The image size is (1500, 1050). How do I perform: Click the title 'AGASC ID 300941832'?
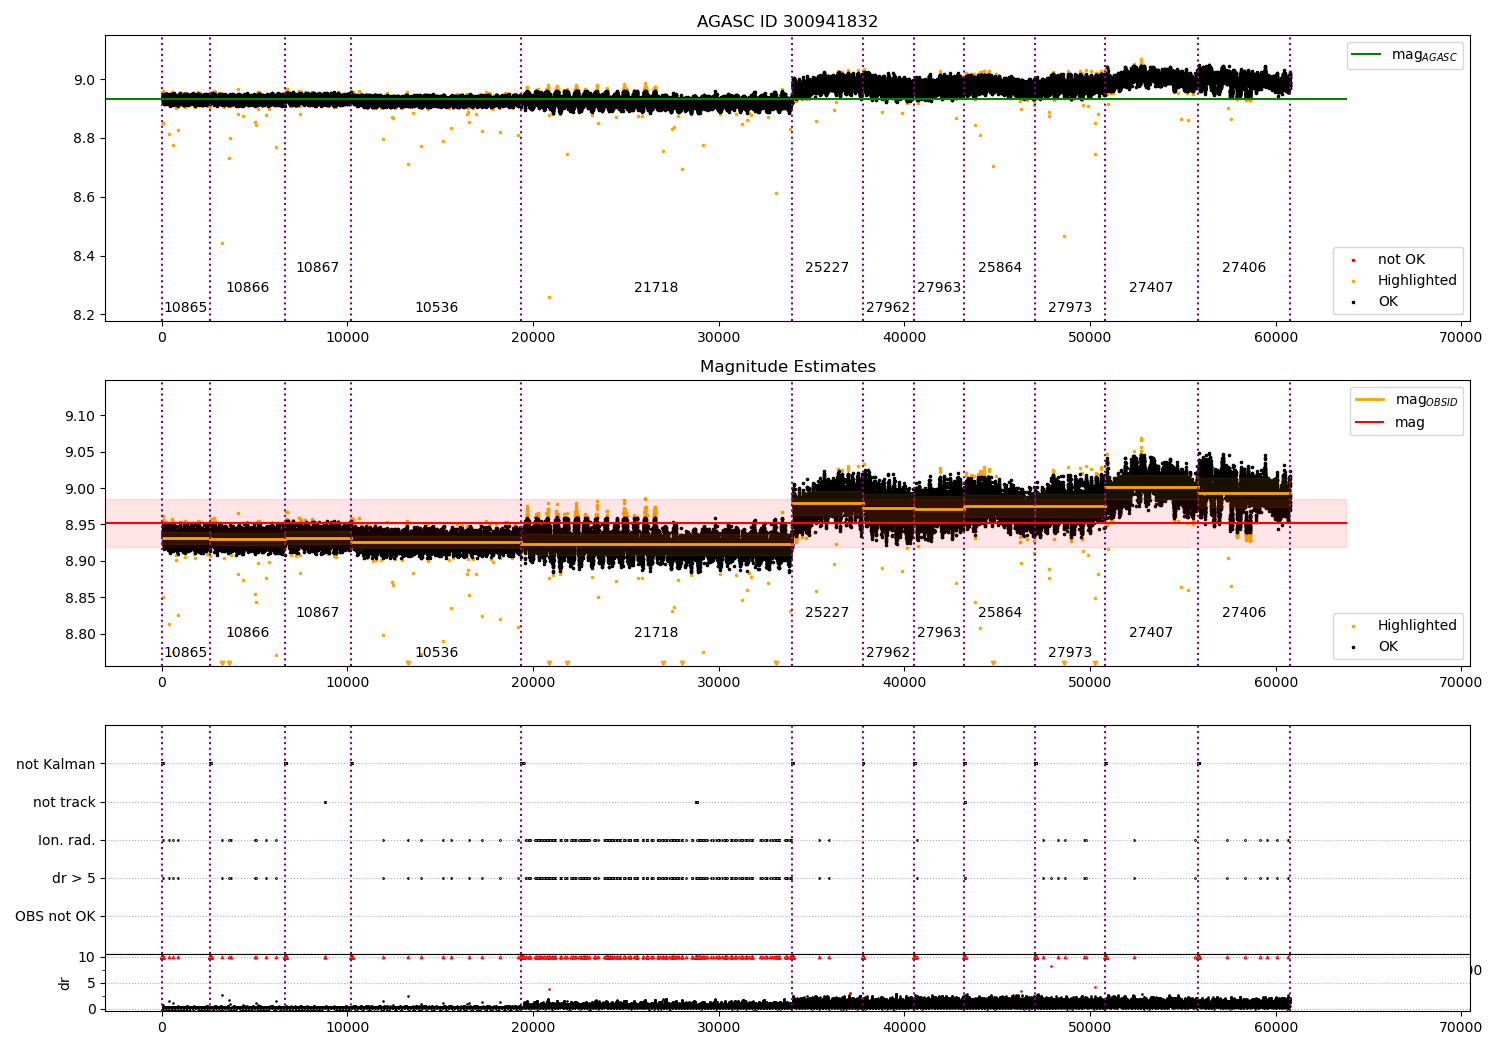pyautogui.click(x=787, y=22)
